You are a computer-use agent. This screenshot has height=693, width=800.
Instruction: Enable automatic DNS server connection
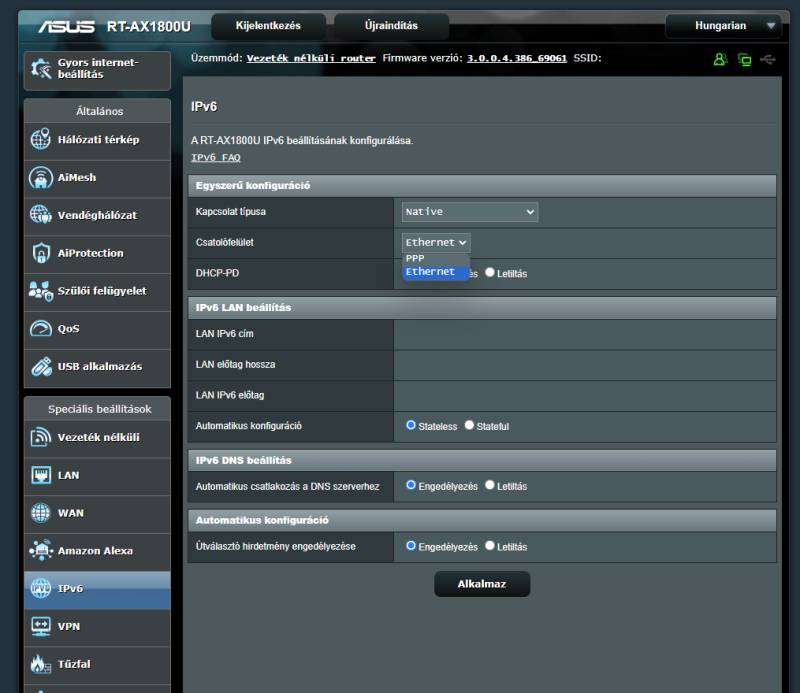pyautogui.click(x=411, y=485)
